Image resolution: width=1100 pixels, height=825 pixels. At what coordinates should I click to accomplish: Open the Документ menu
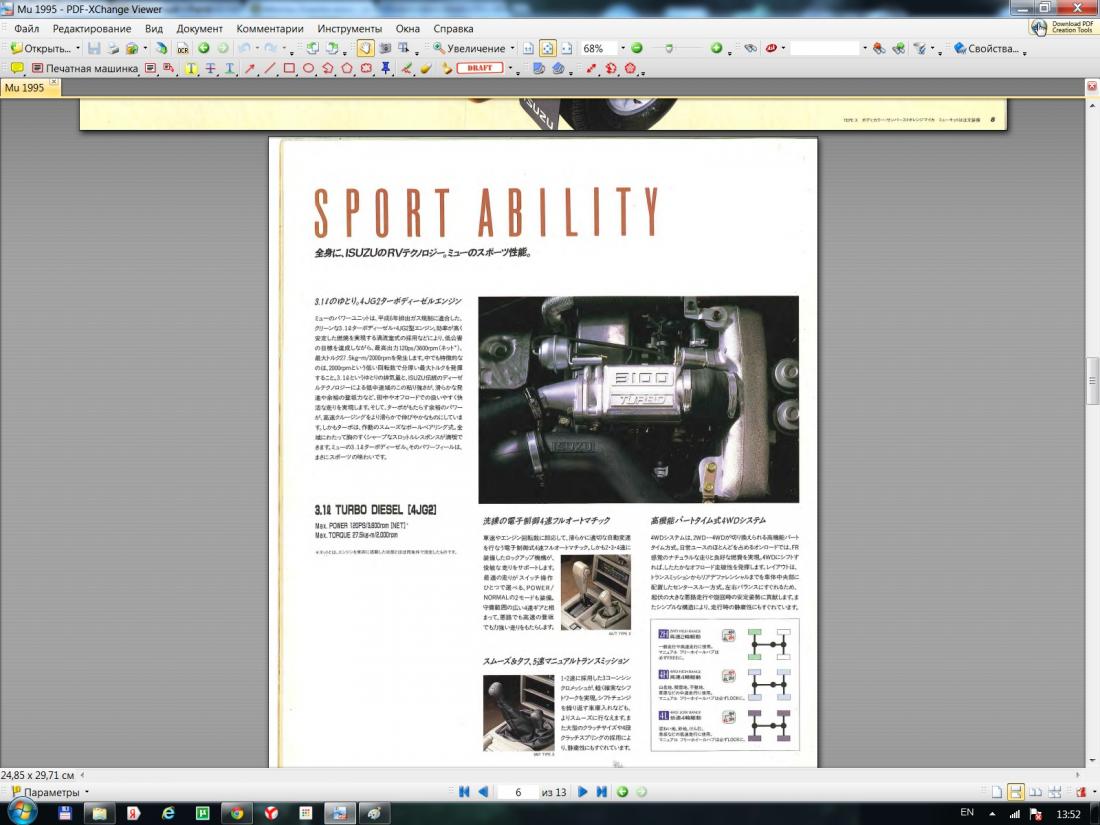(x=199, y=29)
